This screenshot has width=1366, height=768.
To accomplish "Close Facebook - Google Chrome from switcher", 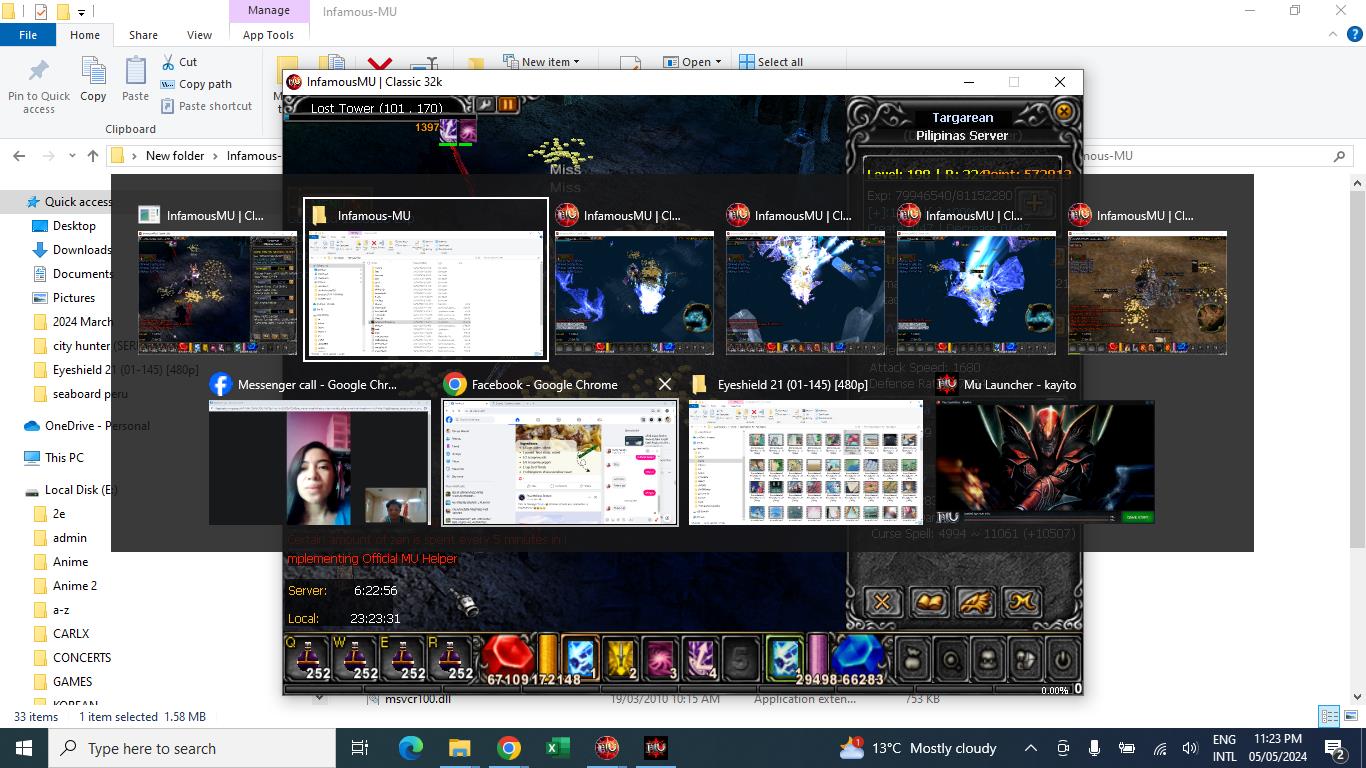I will [x=665, y=384].
